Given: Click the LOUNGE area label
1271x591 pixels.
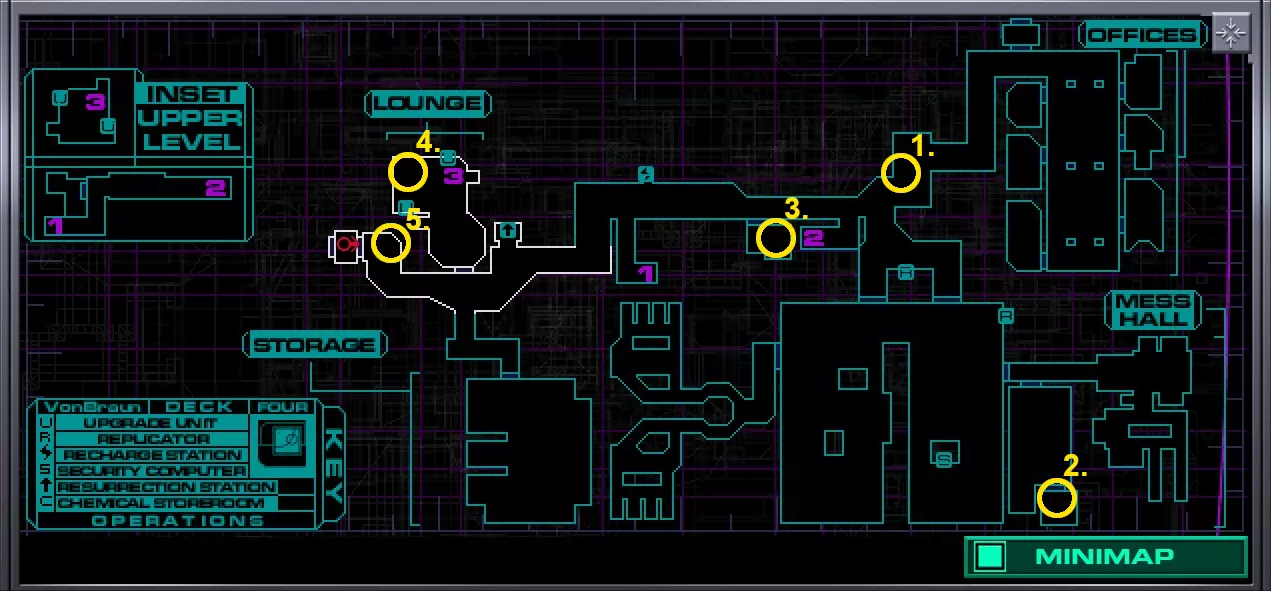Looking at the screenshot, I should (x=429, y=103).
